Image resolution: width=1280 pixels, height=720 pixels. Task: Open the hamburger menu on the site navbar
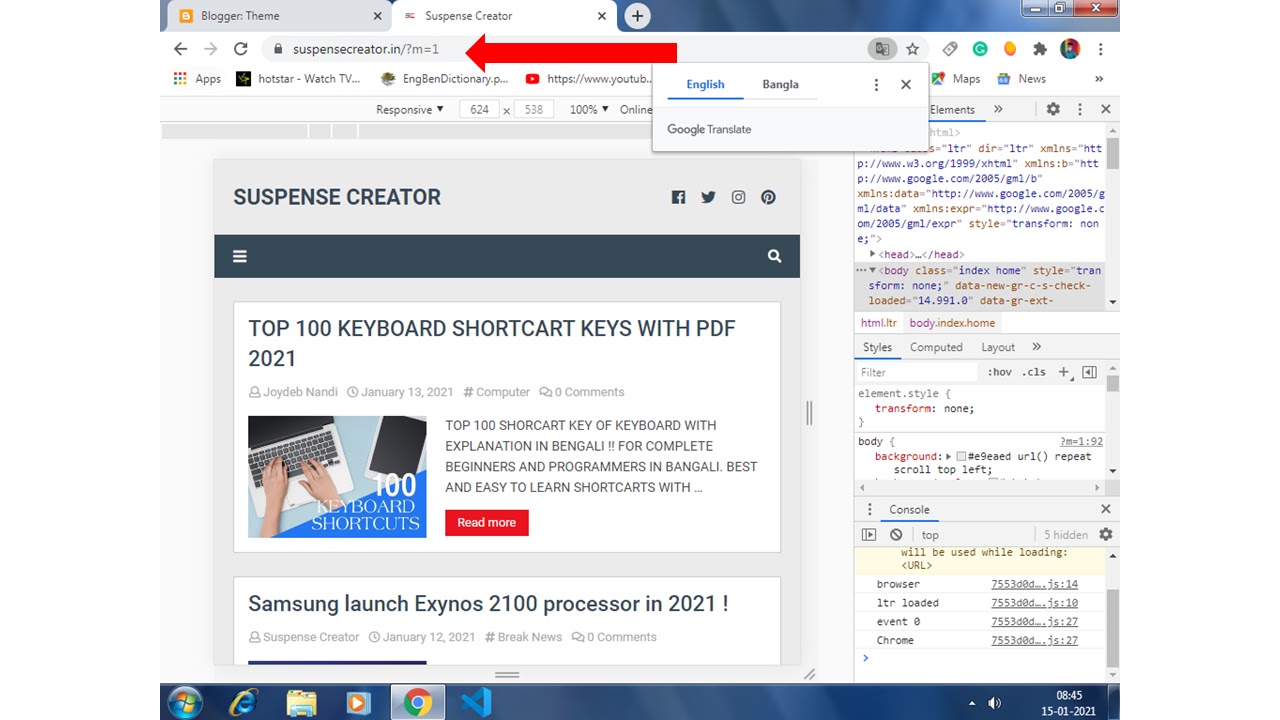pyautogui.click(x=240, y=256)
